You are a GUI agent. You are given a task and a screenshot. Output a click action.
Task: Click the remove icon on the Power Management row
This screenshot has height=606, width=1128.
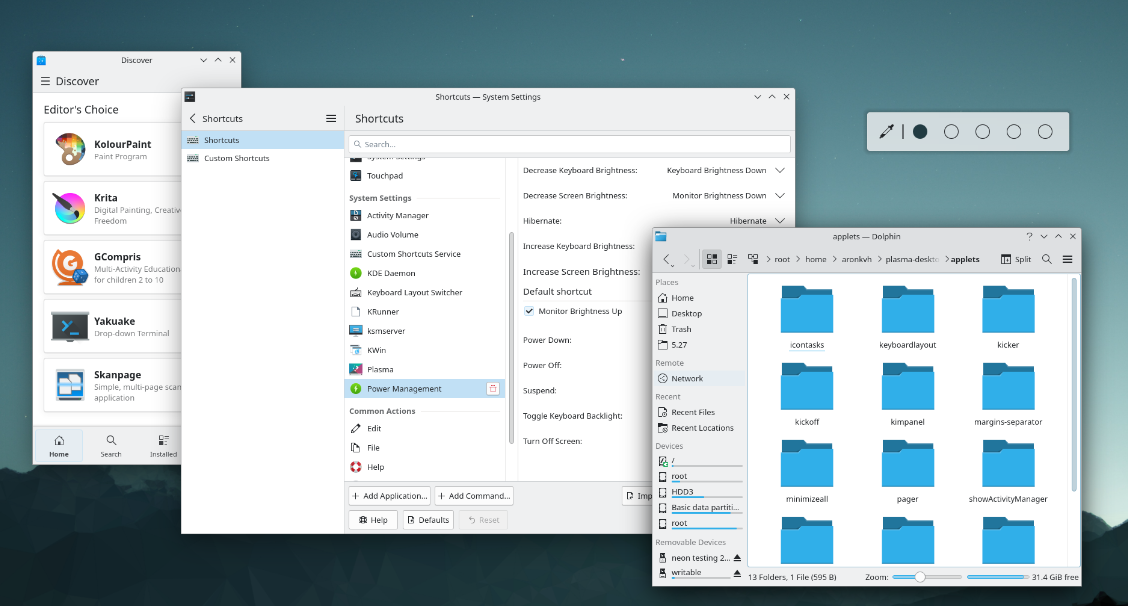click(493, 389)
